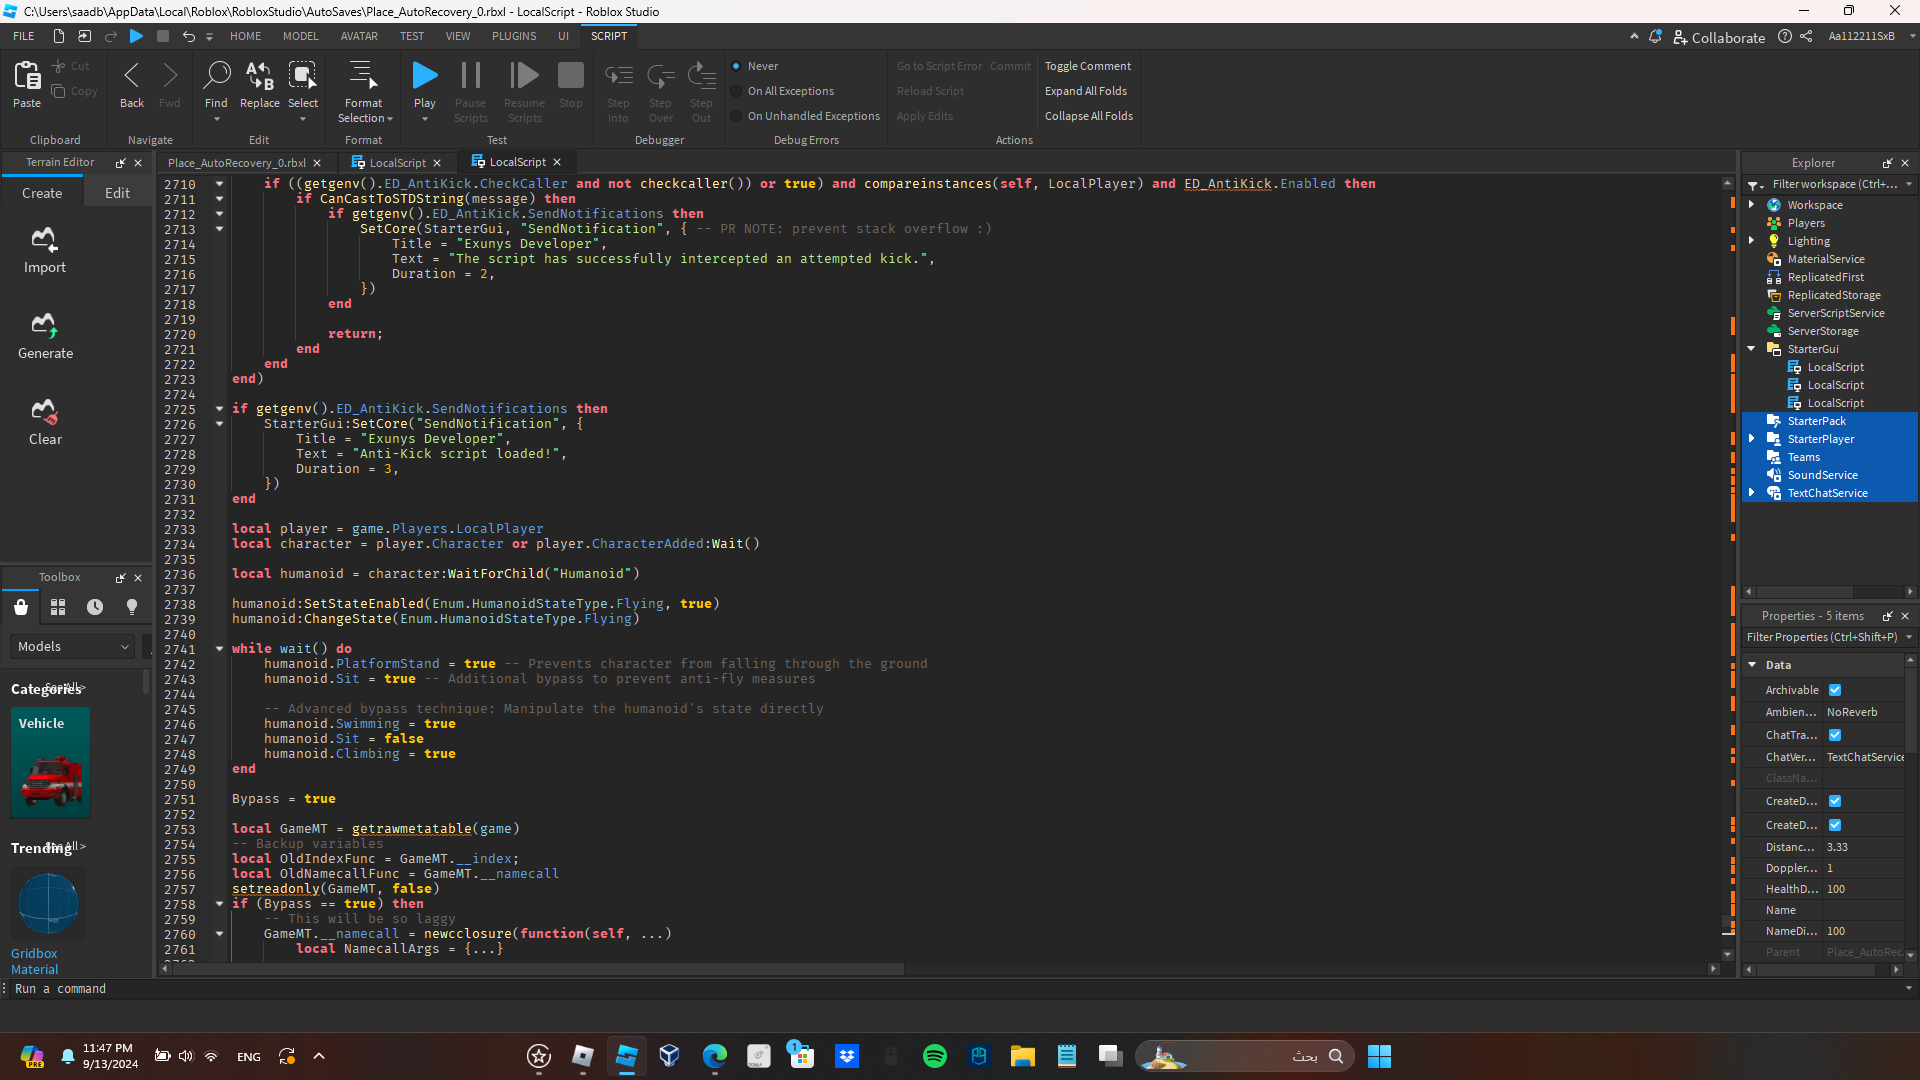Click the Undo arrow in quick access bar
Viewport: 1920px width, 1080px height.
point(188,36)
